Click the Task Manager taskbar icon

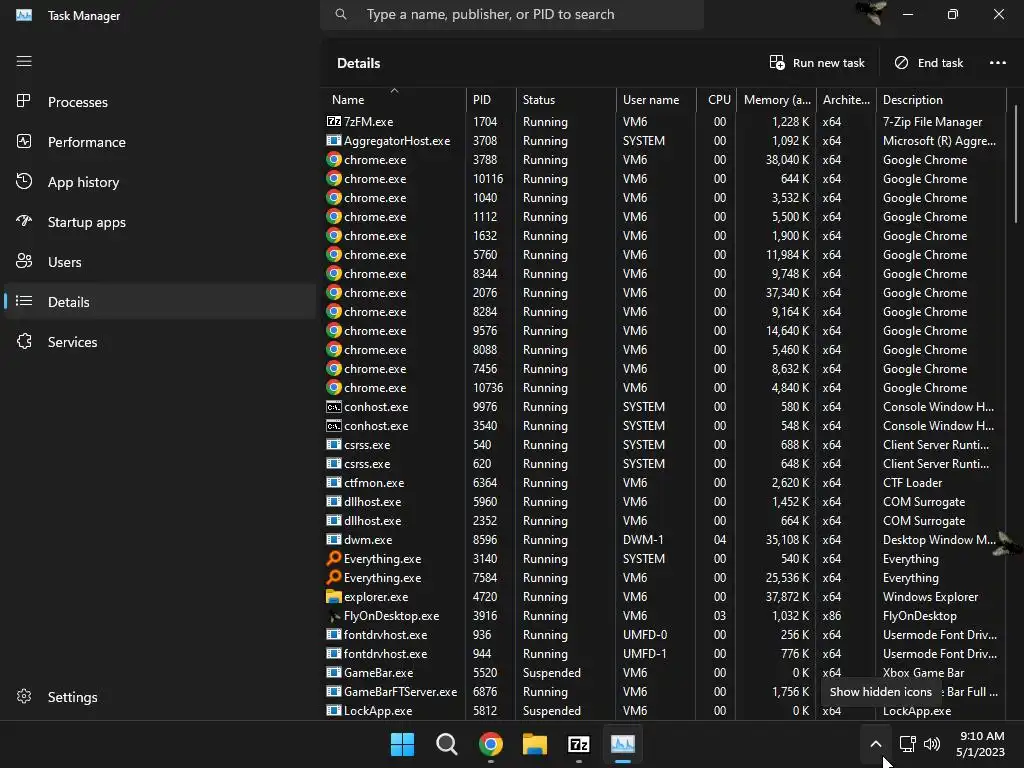coord(623,744)
